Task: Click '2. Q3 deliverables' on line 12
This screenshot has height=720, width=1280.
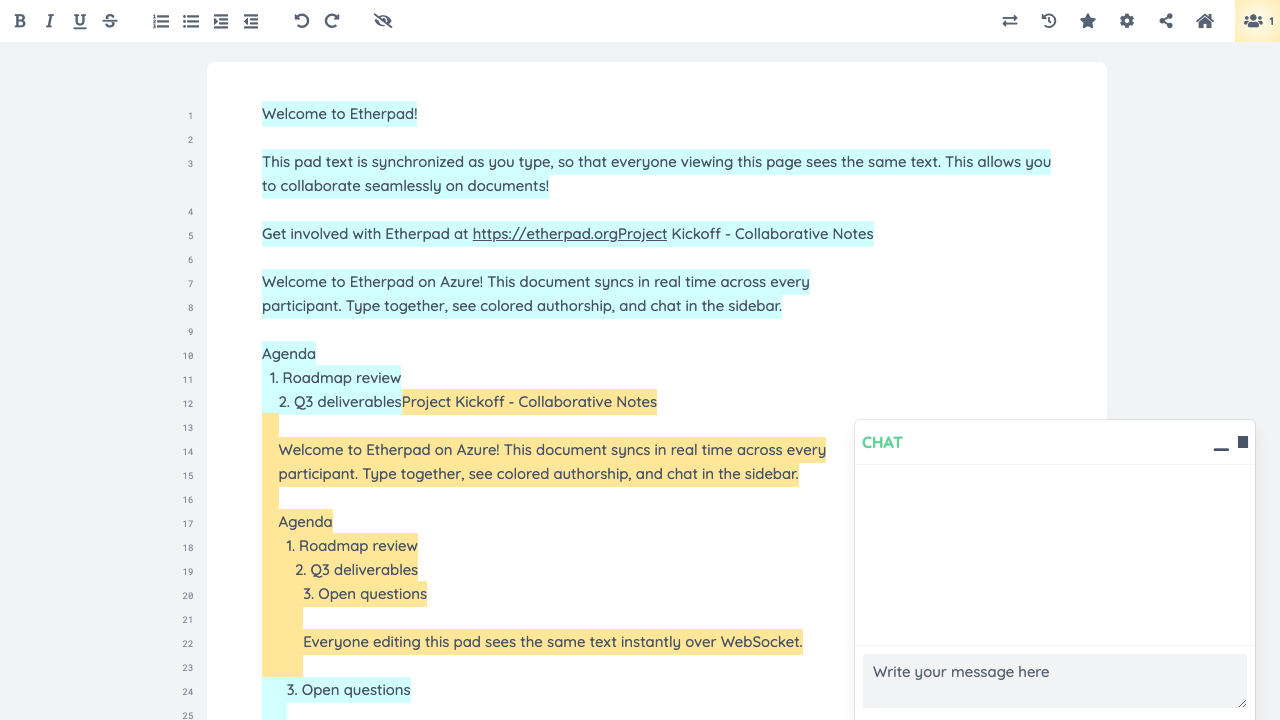Action: pyautogui.click(x=340, y=402)
